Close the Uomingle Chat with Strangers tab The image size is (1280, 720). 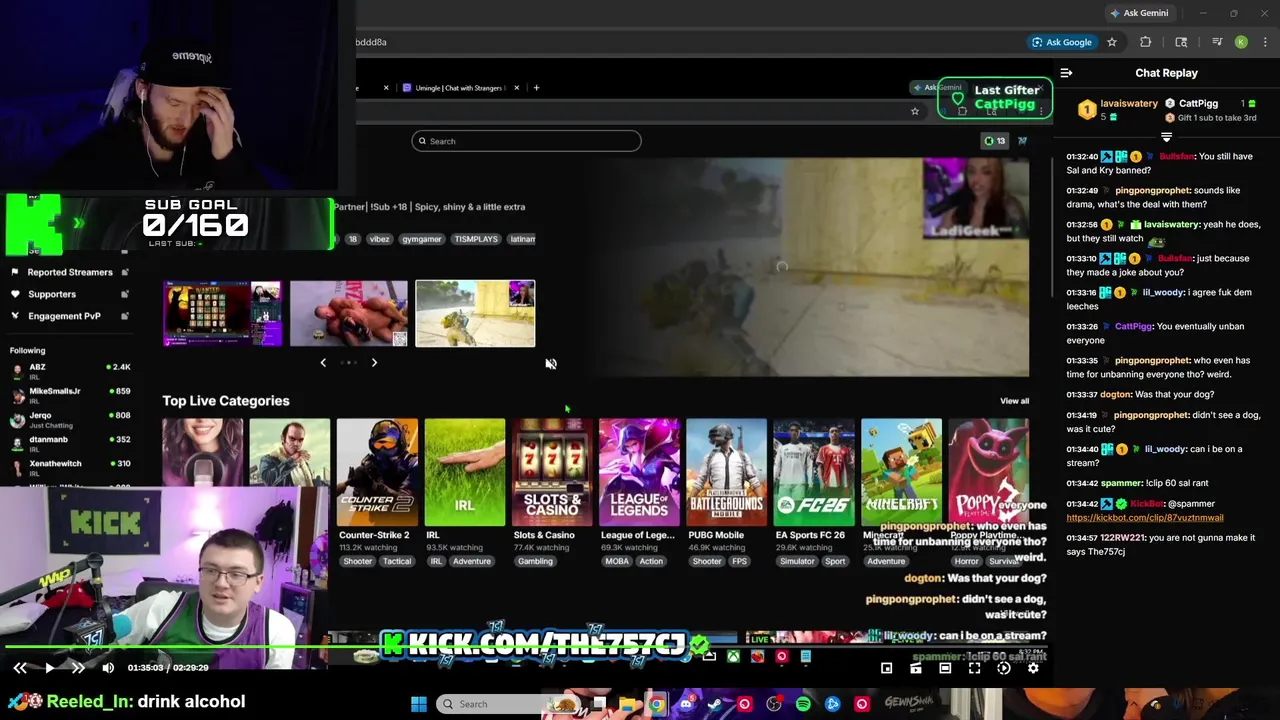click(x=516, y=88)
